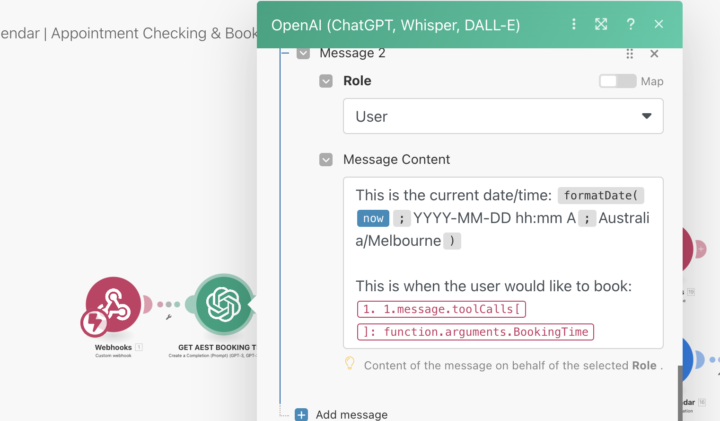Select the blue 'now' variable pill
This screenshot has width=720, height=421.
tap(373, 219)
